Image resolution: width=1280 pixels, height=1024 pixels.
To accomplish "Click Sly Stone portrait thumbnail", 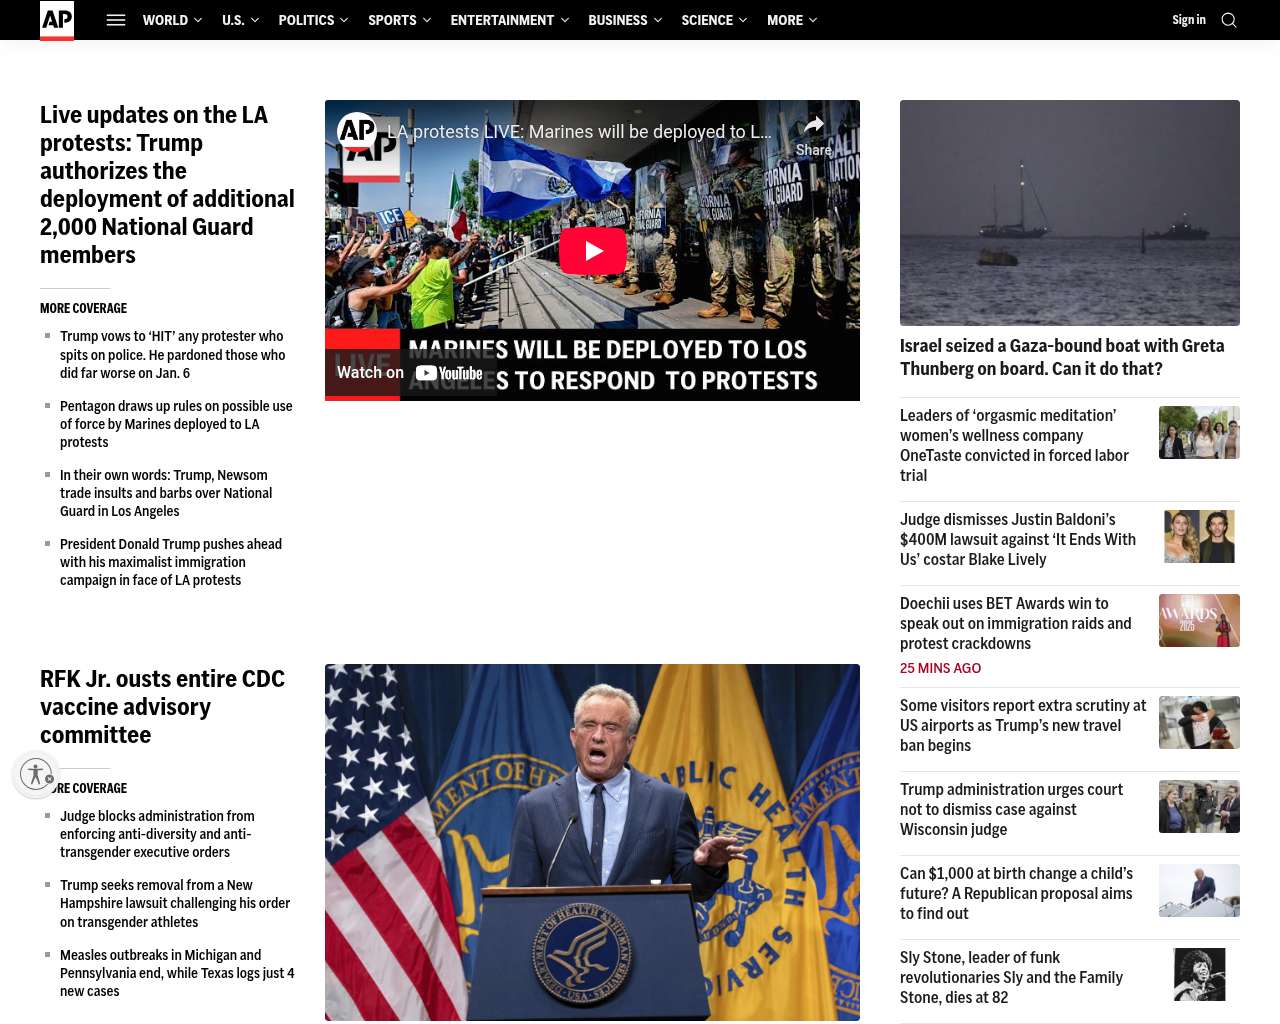I will tap(1199, 974).
